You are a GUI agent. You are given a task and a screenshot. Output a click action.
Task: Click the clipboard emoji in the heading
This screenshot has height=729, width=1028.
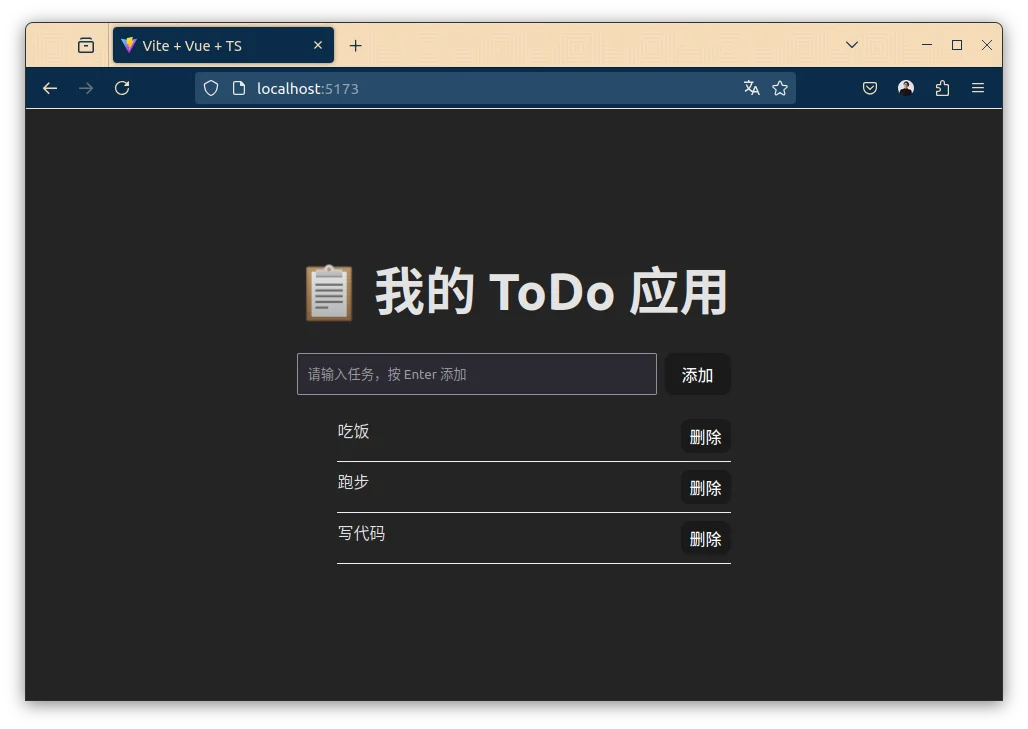(x=328, y=292)
